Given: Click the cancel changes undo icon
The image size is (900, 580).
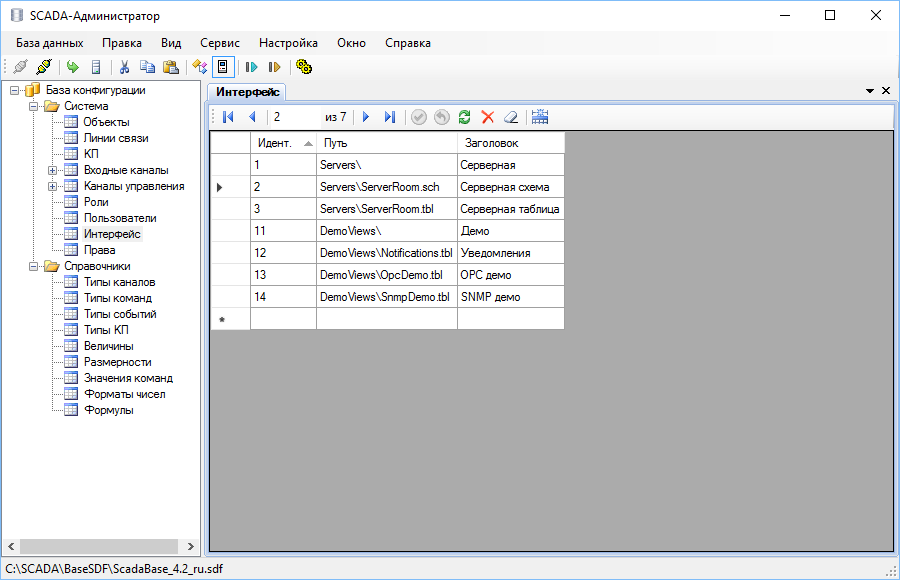Looking at the screenshot, I should click(441, 117).
